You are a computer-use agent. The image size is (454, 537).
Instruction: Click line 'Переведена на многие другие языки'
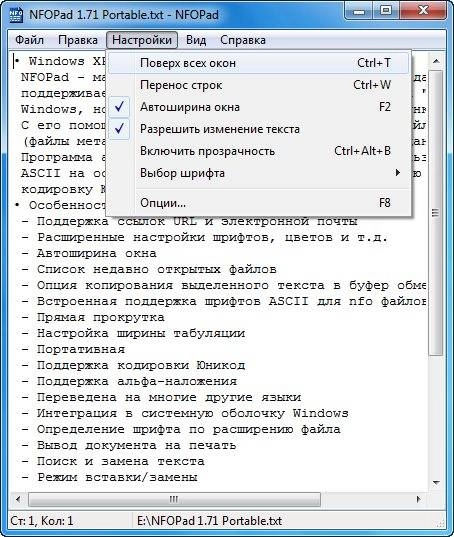pyautogui.click(x=169, y=397)
